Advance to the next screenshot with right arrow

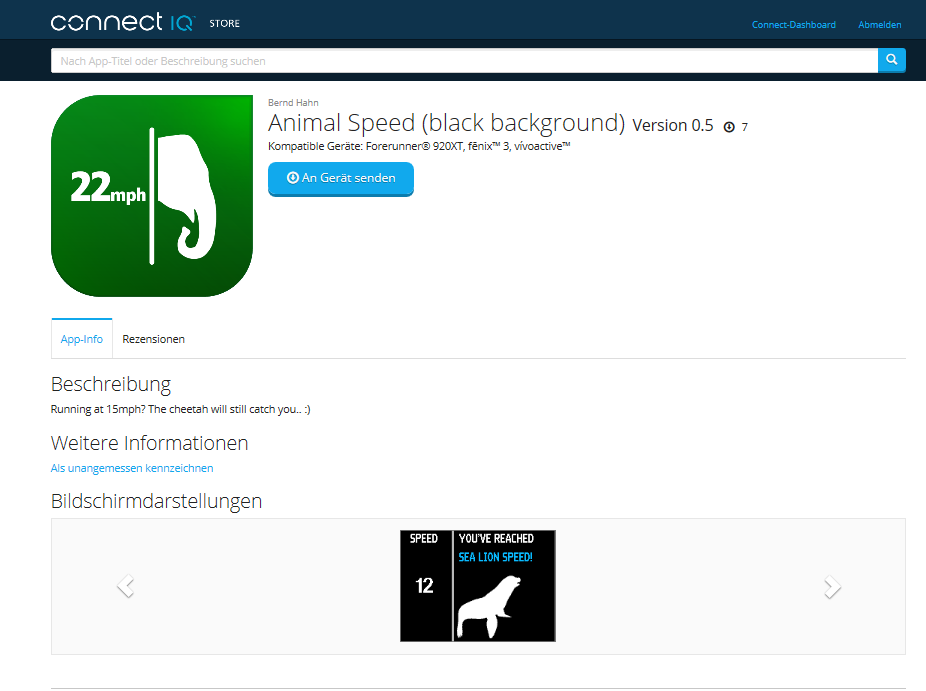pos(832,587)
